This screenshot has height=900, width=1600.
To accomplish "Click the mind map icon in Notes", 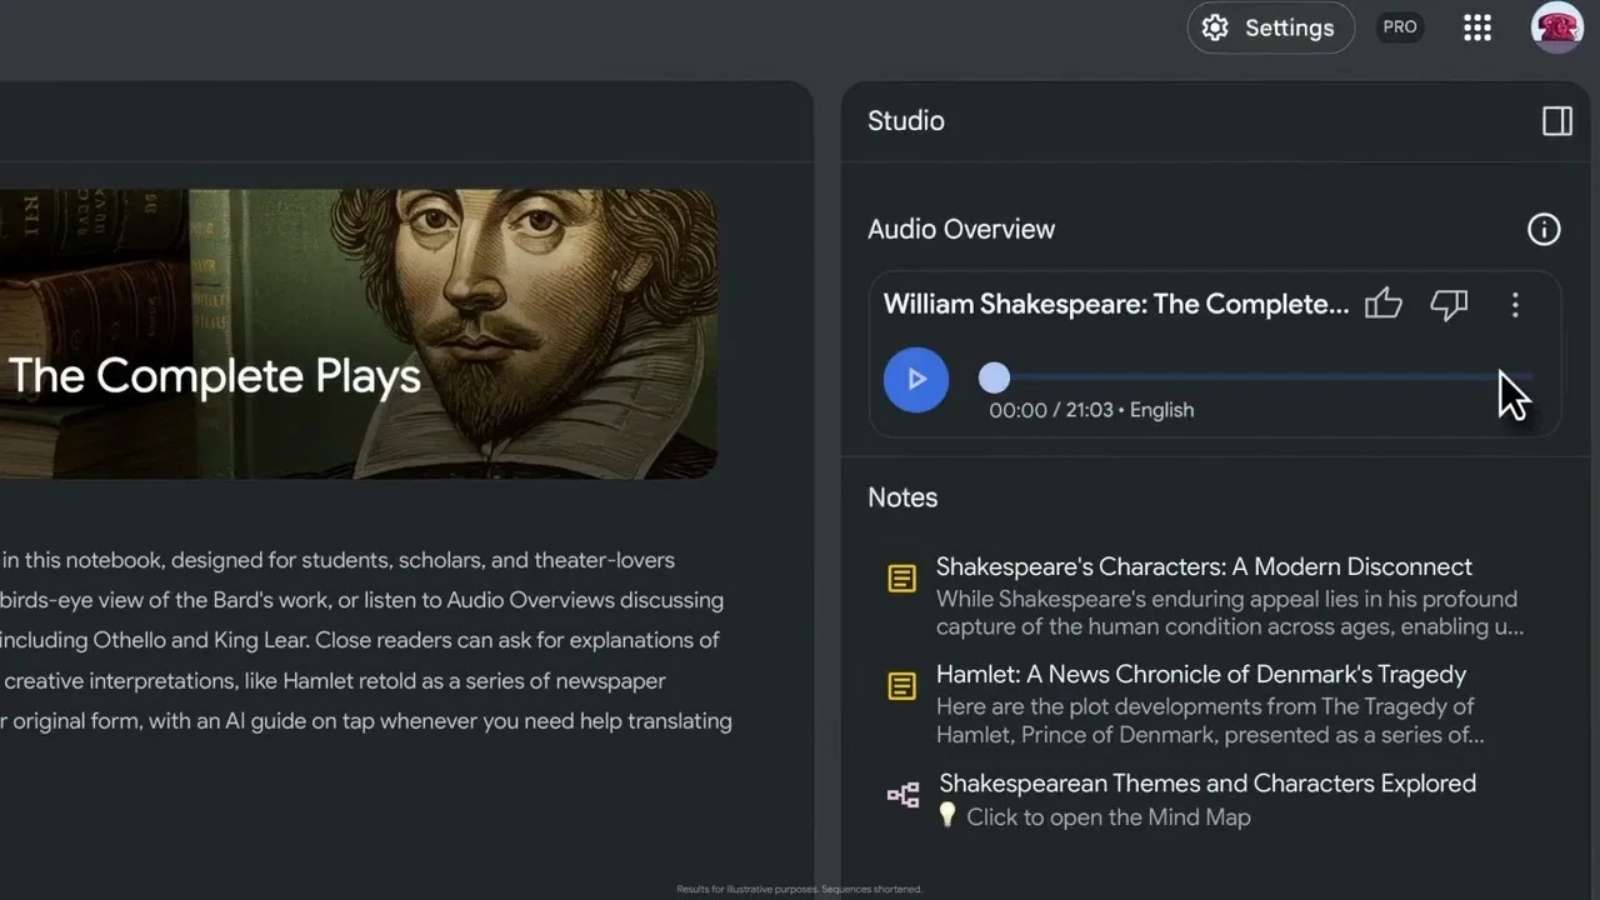I will coord(903,795).
